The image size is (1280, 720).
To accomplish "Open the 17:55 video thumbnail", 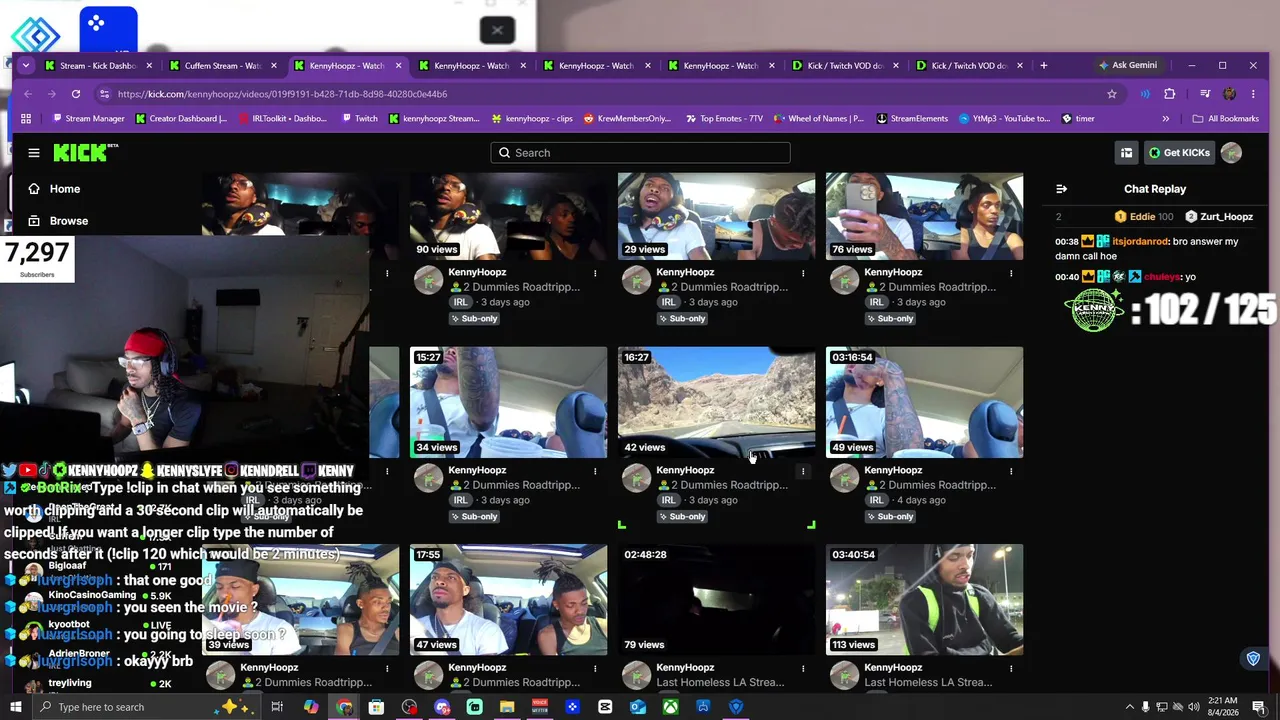I will [x=508, y=600].
